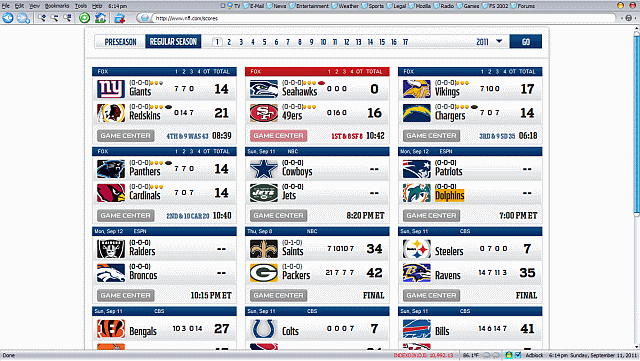Screen dimensions: 640x361
Task: Open the Tools menu
Action: click(81, 6)
